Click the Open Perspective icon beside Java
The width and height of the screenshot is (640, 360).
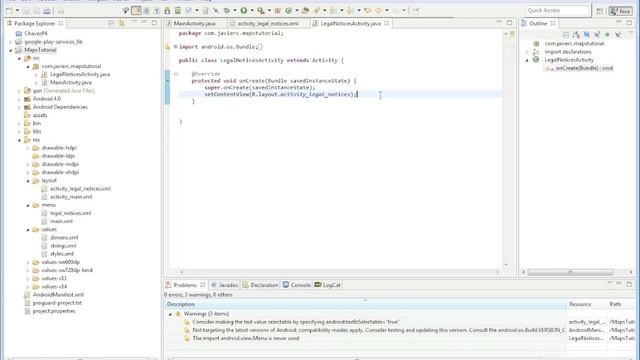600,11
